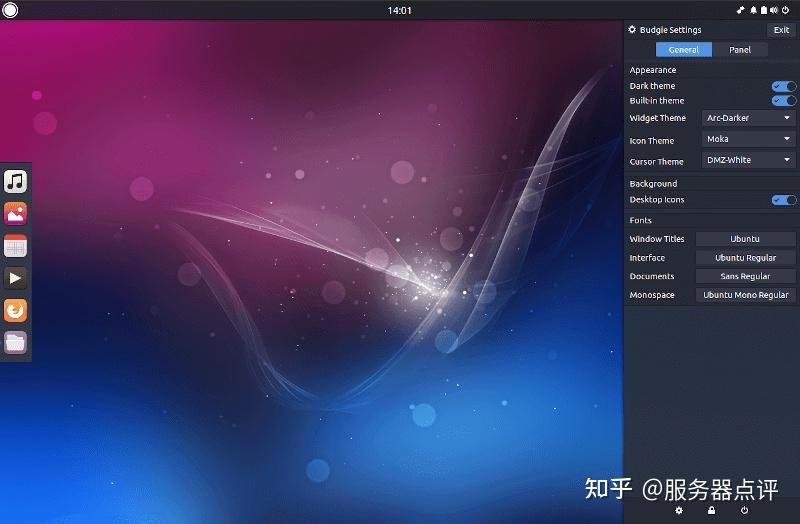Image resolution: width=800 pixels, height=524 pixels.
Task: Open the Icon Theme Moka dropdown
Action: click(x=748, y=139)
